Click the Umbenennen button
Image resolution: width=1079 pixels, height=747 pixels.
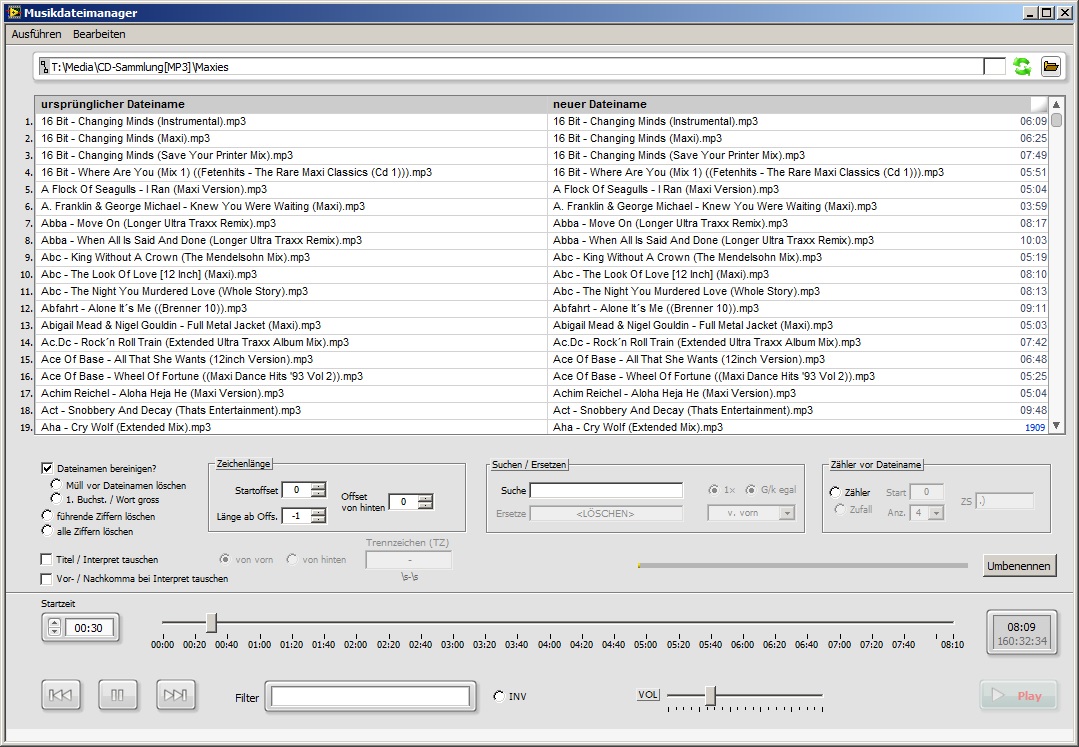click(1018, 566)
